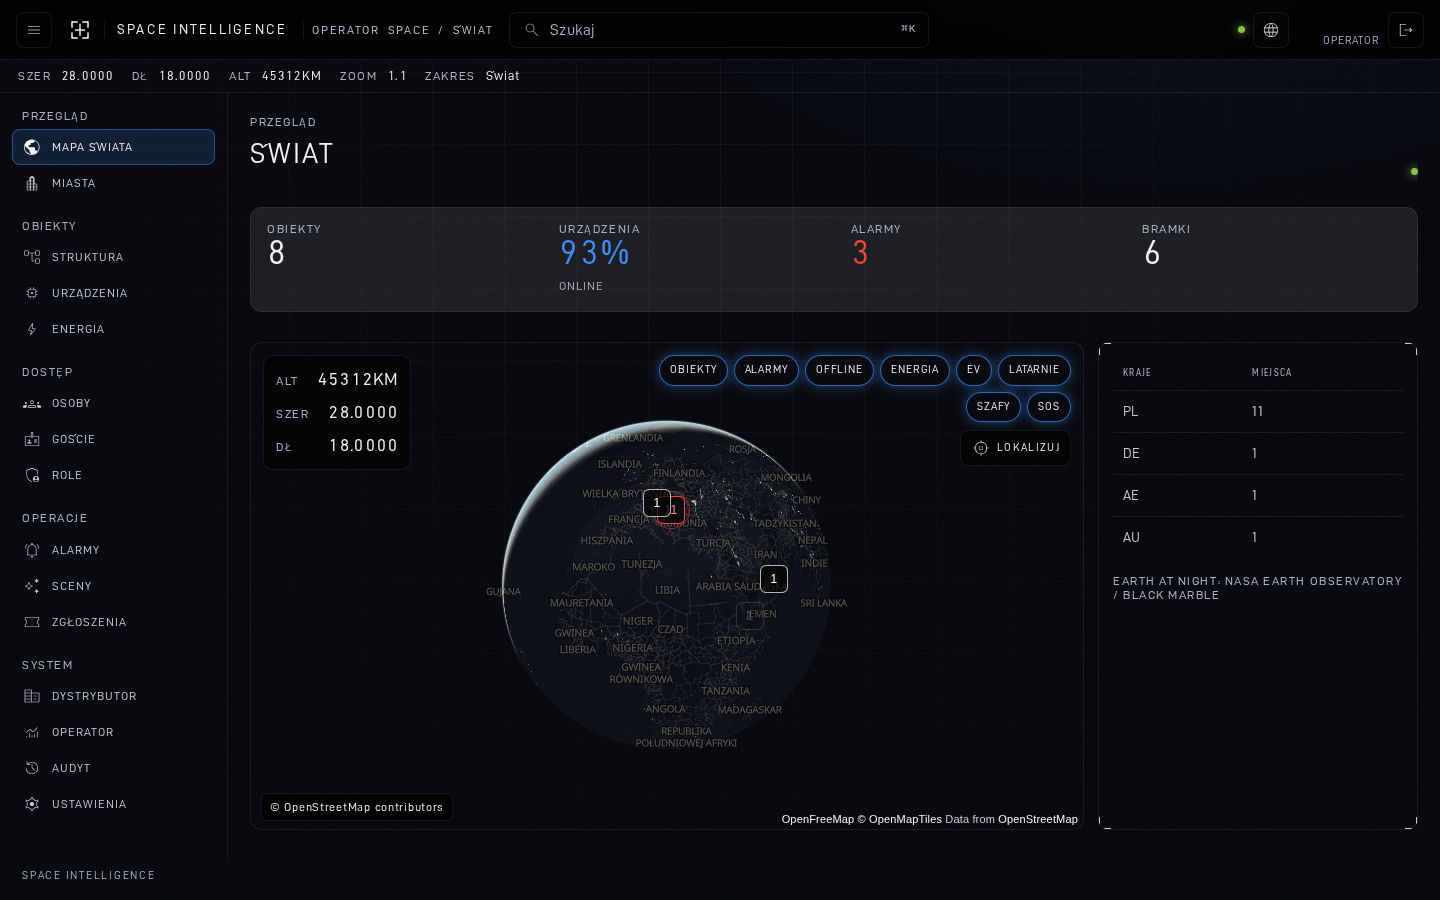Click the Urządzenia chip icon
Screen dimensions: 1440x900
coord(32,293)
